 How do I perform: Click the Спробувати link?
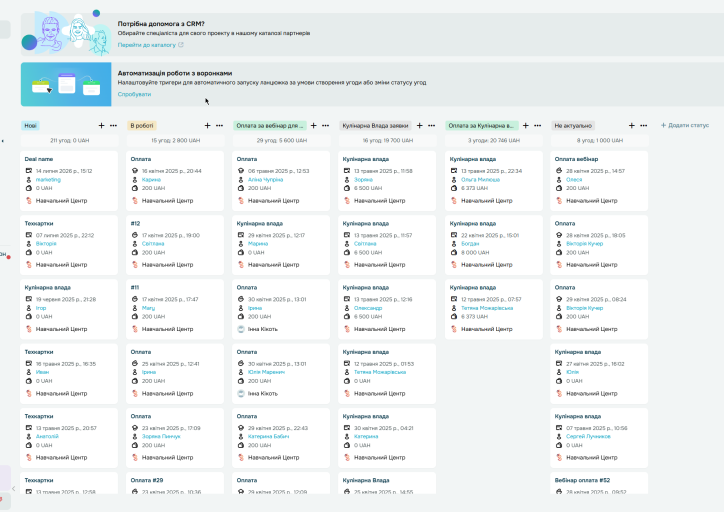click(134, 94)
